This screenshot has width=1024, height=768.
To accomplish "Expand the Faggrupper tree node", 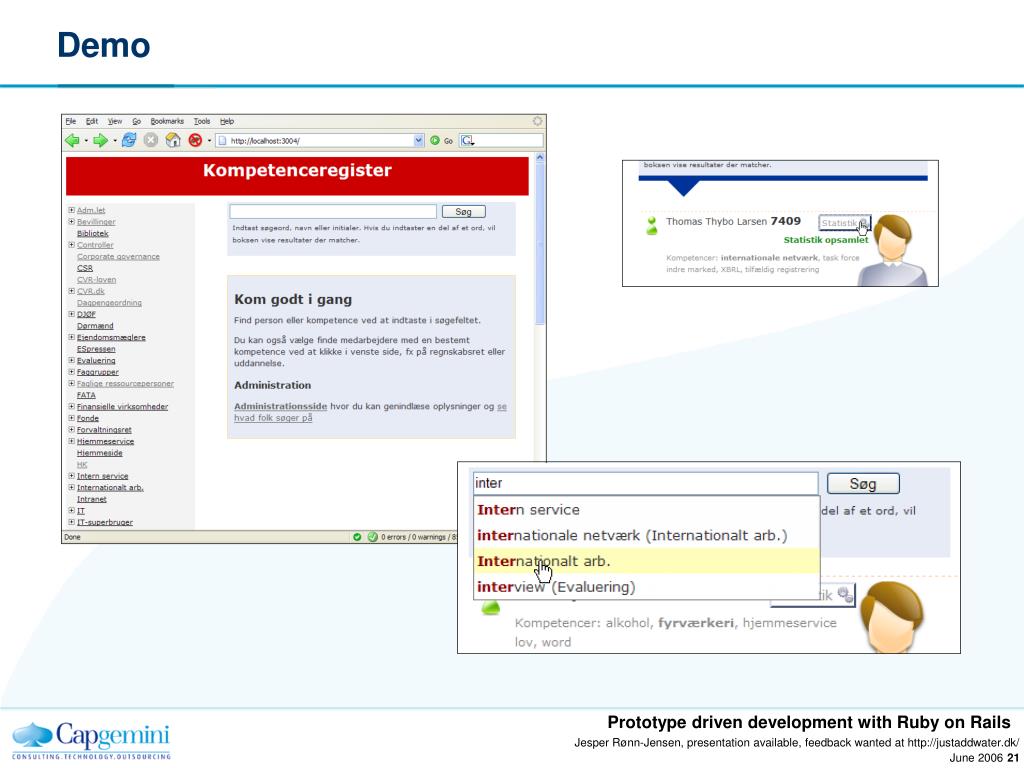I will point(72,372).
